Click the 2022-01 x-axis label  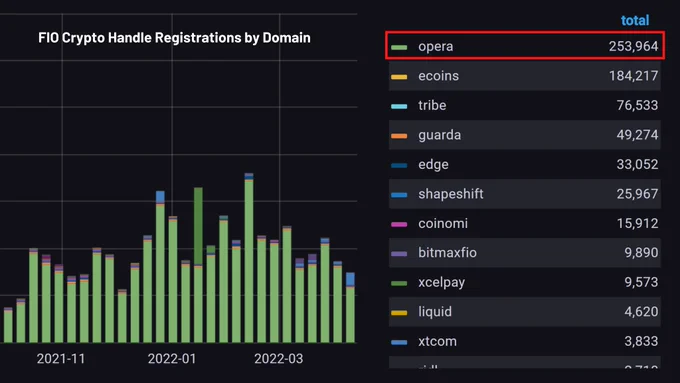tap(172, 359)
